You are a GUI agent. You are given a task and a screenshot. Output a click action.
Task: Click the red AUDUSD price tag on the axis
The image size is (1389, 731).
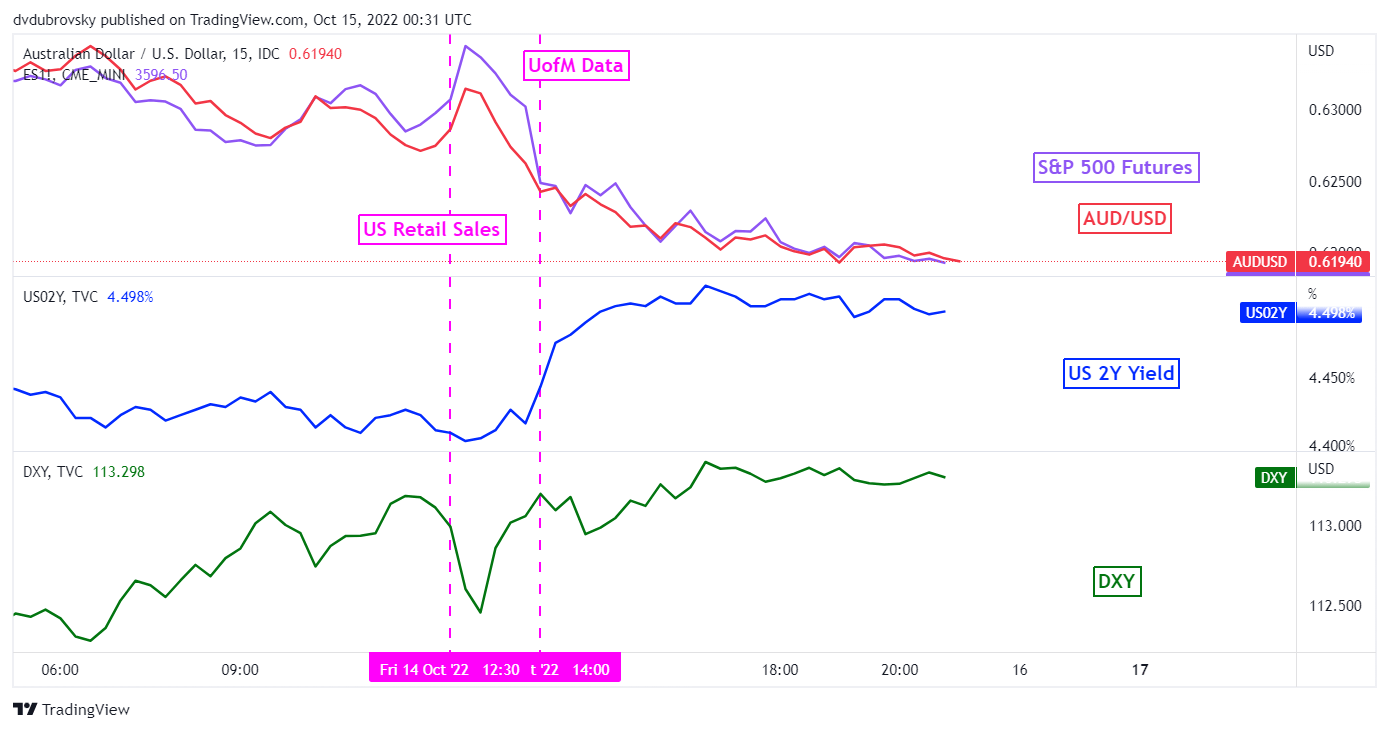1259,262
